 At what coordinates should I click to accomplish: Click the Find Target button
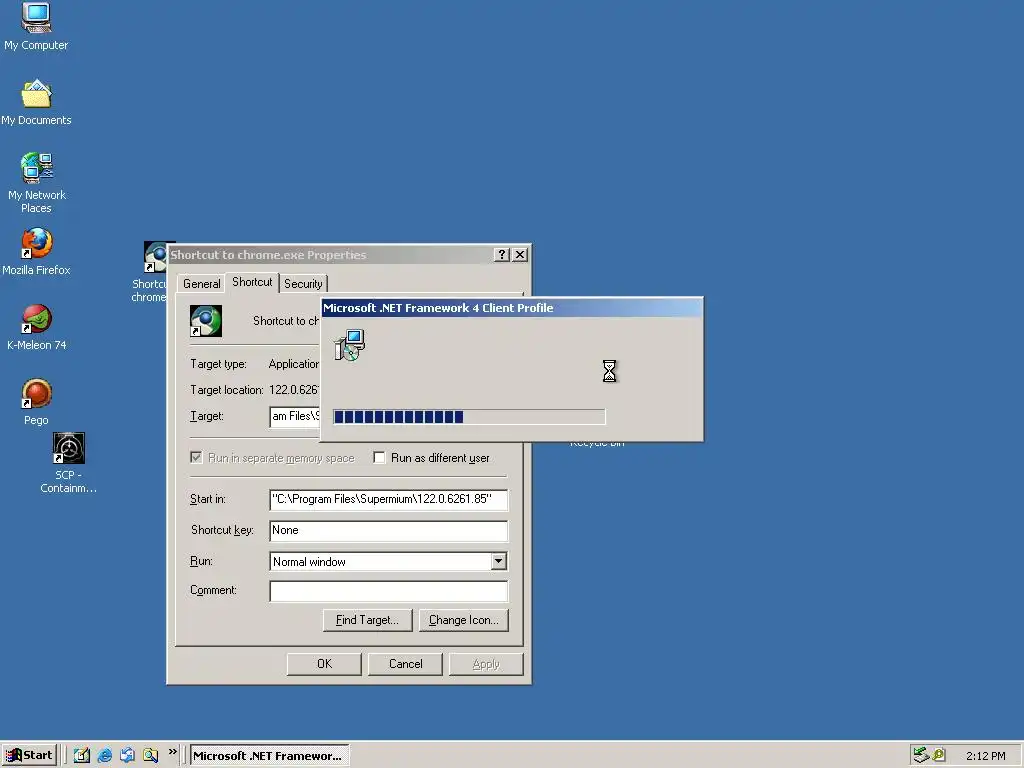click(x=368, y=620)
